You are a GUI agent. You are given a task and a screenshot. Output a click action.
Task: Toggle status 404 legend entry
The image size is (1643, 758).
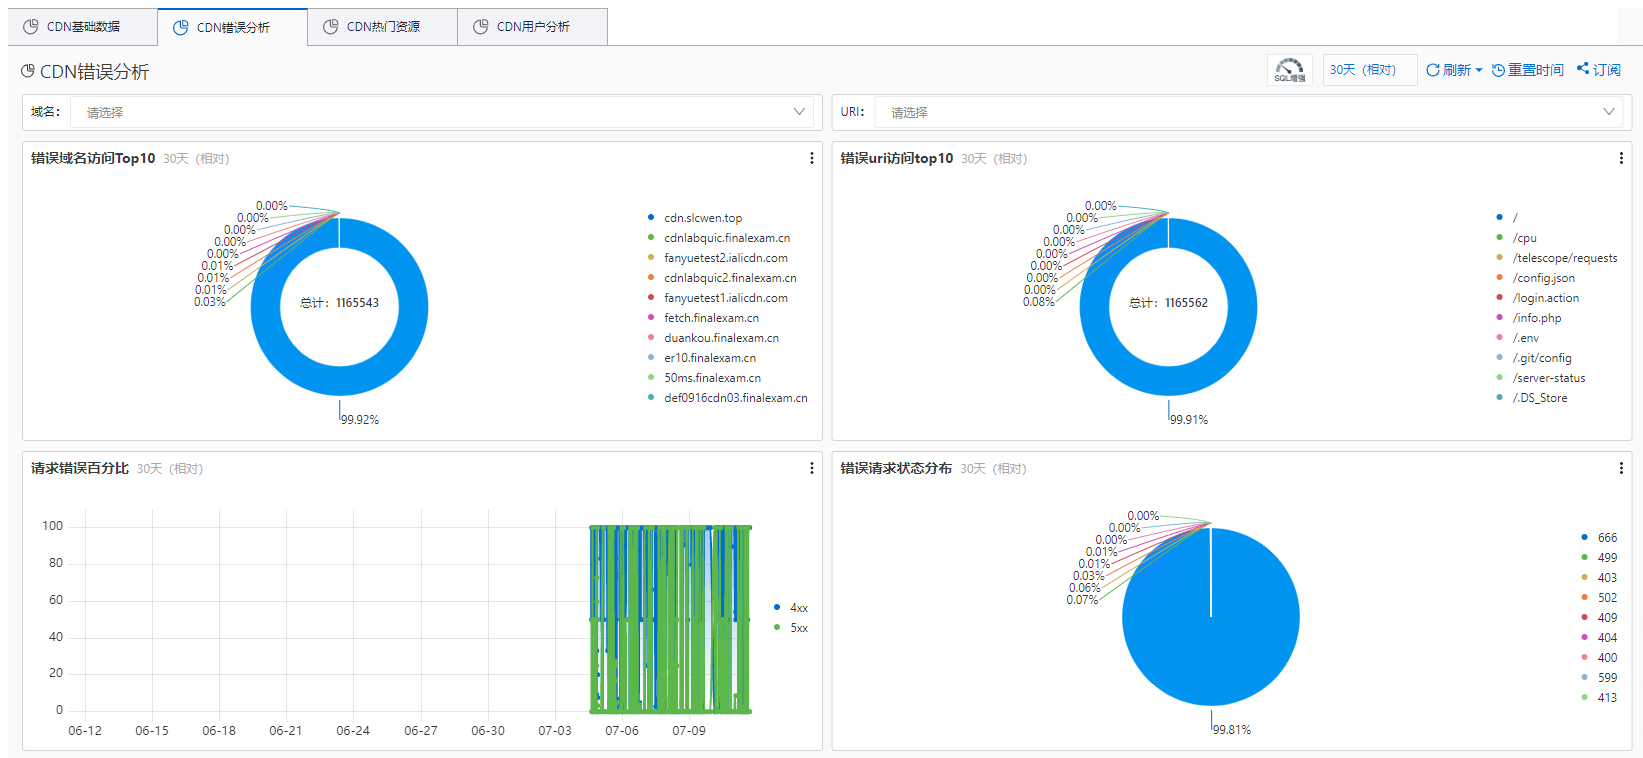[x=1599, y=638]
